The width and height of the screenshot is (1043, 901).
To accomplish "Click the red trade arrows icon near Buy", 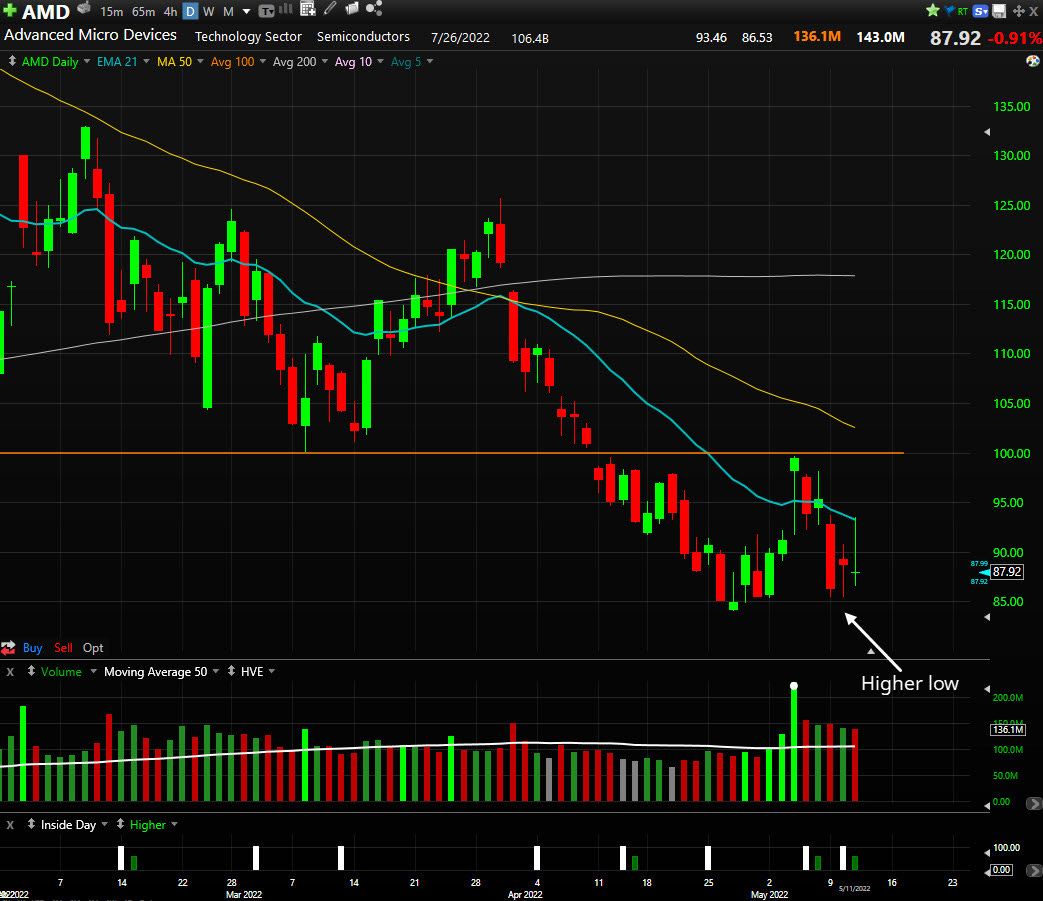I will click(8, 648).
